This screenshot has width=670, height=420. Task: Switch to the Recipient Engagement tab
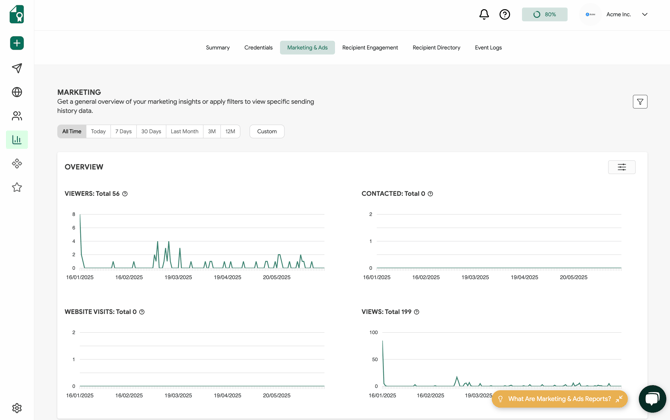click(x=370, y=47)
